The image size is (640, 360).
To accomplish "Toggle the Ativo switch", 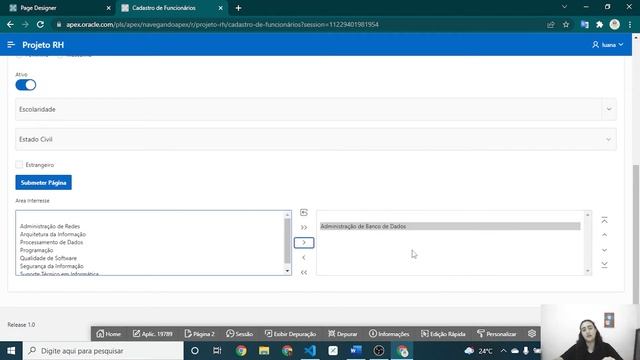I will (26, 85).
